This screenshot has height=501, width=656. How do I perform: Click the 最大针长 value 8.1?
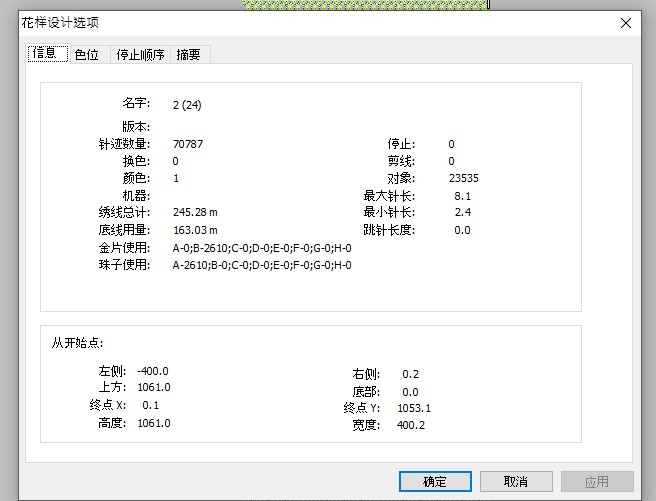tap(462, 196)
